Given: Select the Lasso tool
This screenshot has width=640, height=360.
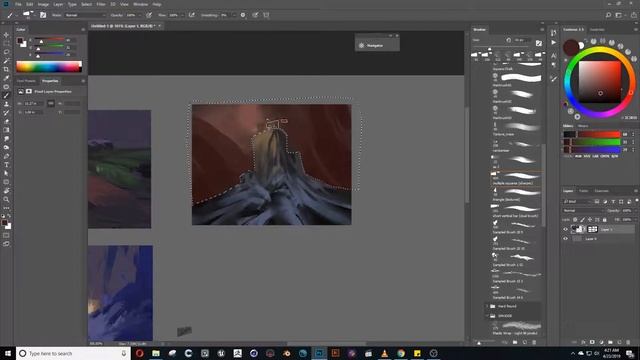Looking at the screenshot, I should 6,52.
